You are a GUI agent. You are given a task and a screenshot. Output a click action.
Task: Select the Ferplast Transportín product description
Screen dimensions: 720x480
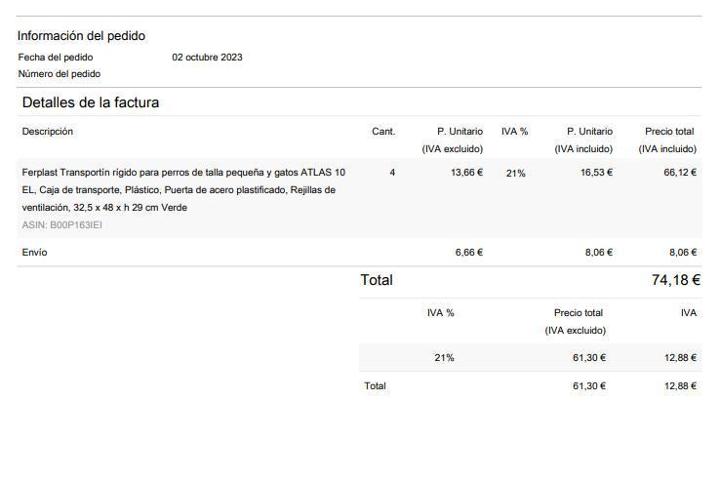tap(183, 190)
